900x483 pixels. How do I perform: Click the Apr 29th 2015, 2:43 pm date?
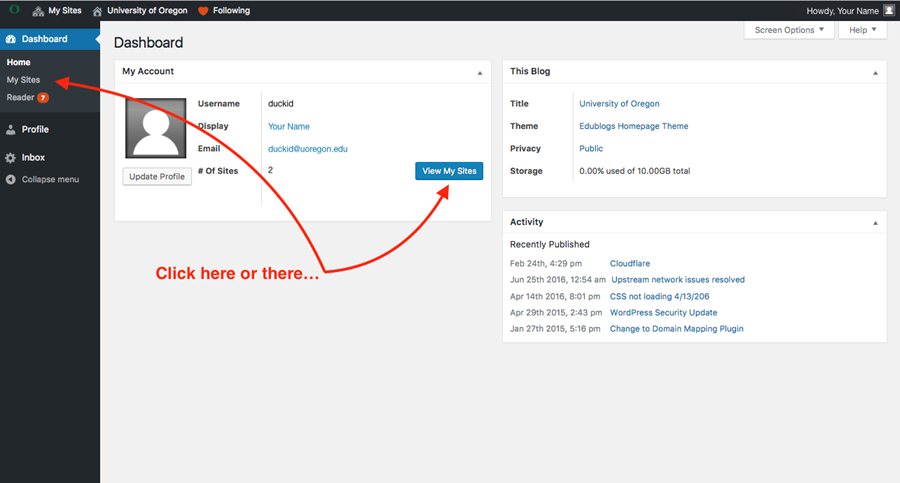point(556,312)
